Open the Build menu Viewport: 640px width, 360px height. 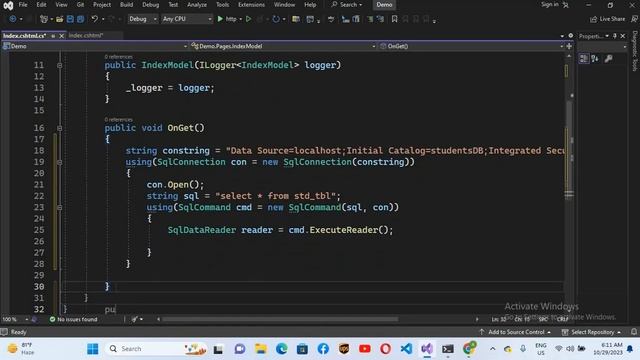coord(127,5)
